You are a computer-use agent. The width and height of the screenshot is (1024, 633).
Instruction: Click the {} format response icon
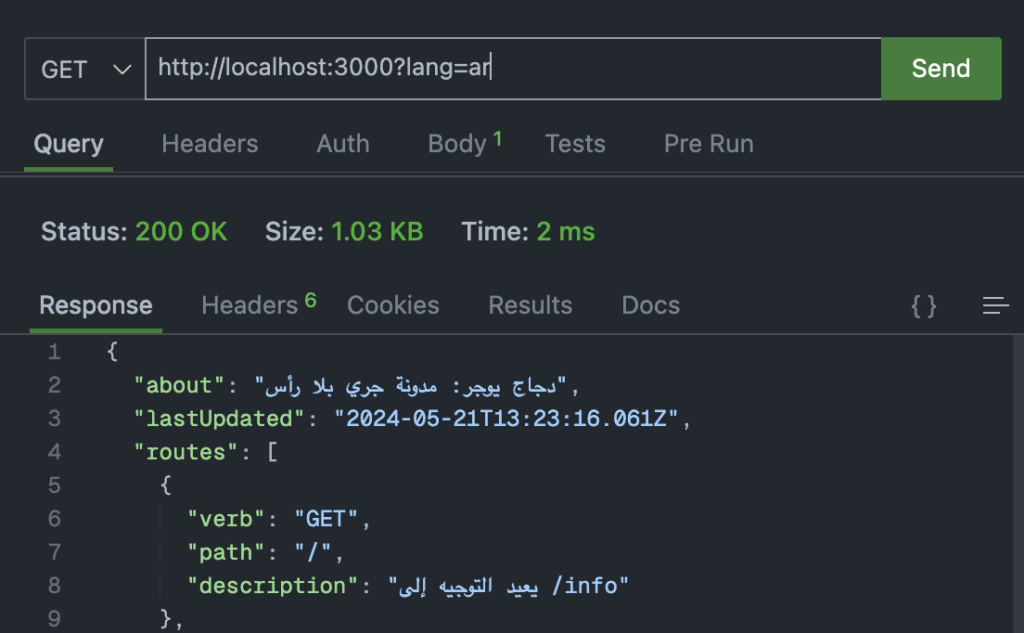coord(922,306)
